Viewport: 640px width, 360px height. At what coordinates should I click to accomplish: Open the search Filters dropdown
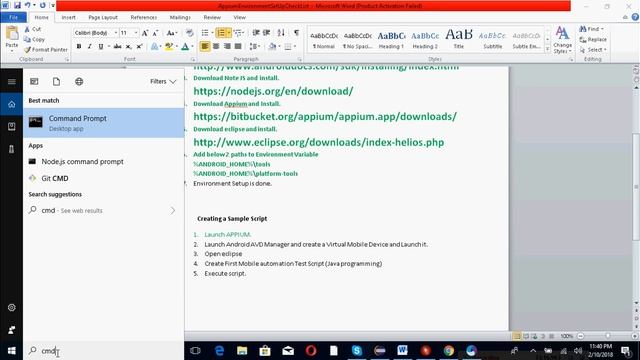click(x=163, y=81)
